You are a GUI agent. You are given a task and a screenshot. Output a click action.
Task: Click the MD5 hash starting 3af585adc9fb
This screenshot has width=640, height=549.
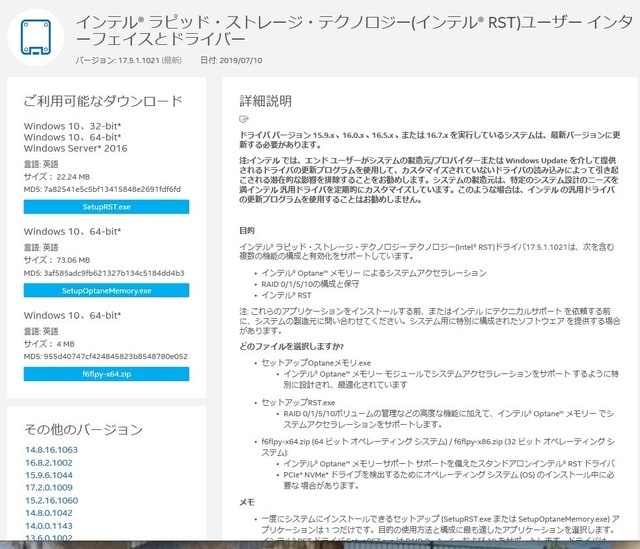coord(114,273)
